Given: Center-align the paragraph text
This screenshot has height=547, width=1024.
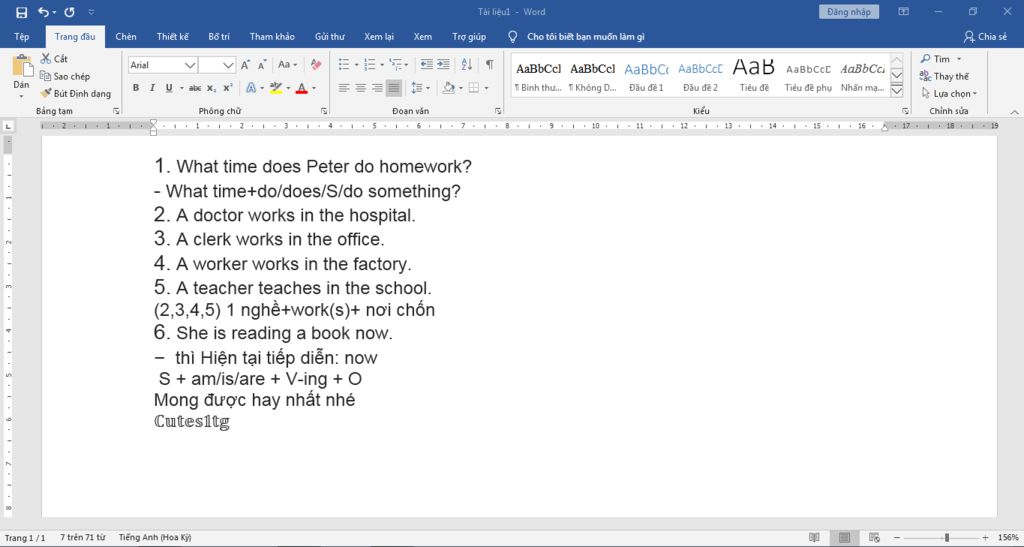Looking at the screenshot, I should pos(361,88).
